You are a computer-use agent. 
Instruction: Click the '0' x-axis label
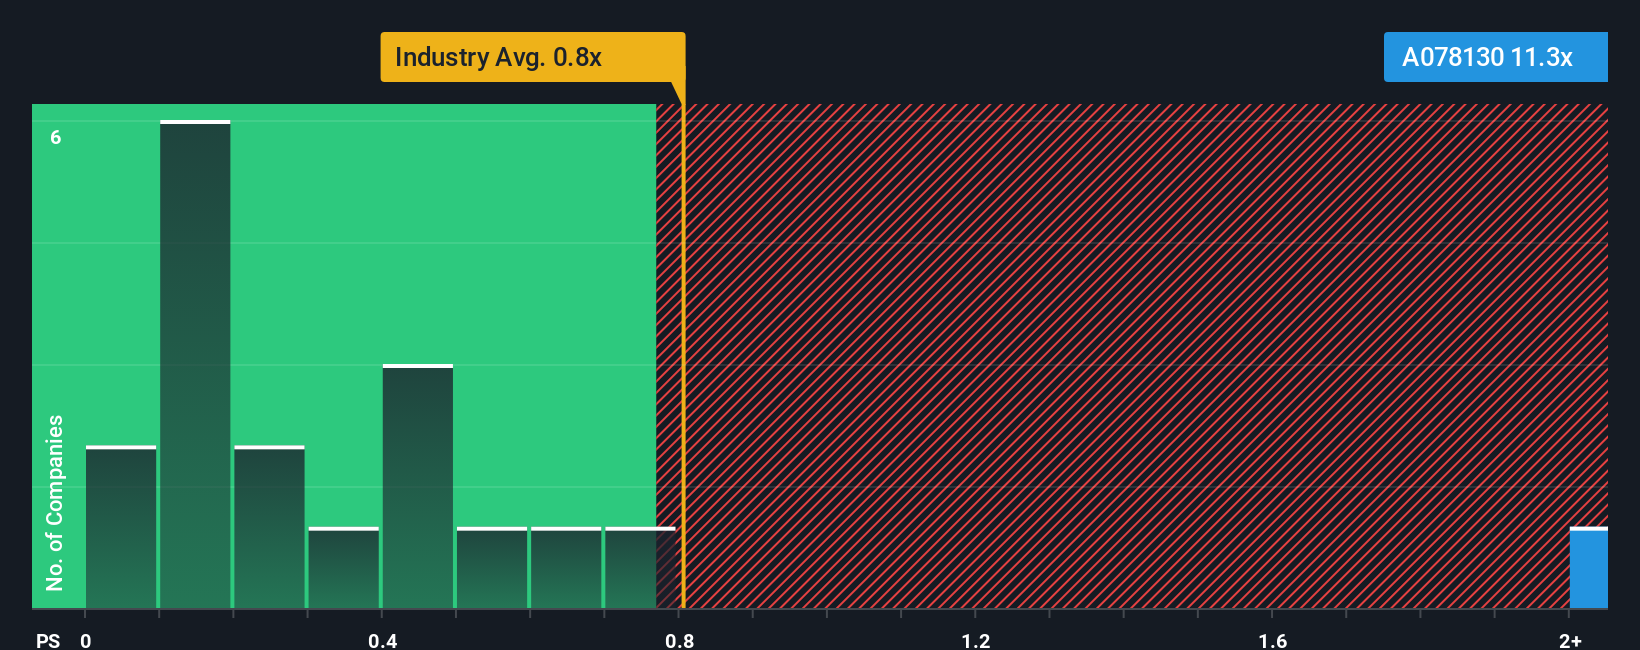coord(86,640)
